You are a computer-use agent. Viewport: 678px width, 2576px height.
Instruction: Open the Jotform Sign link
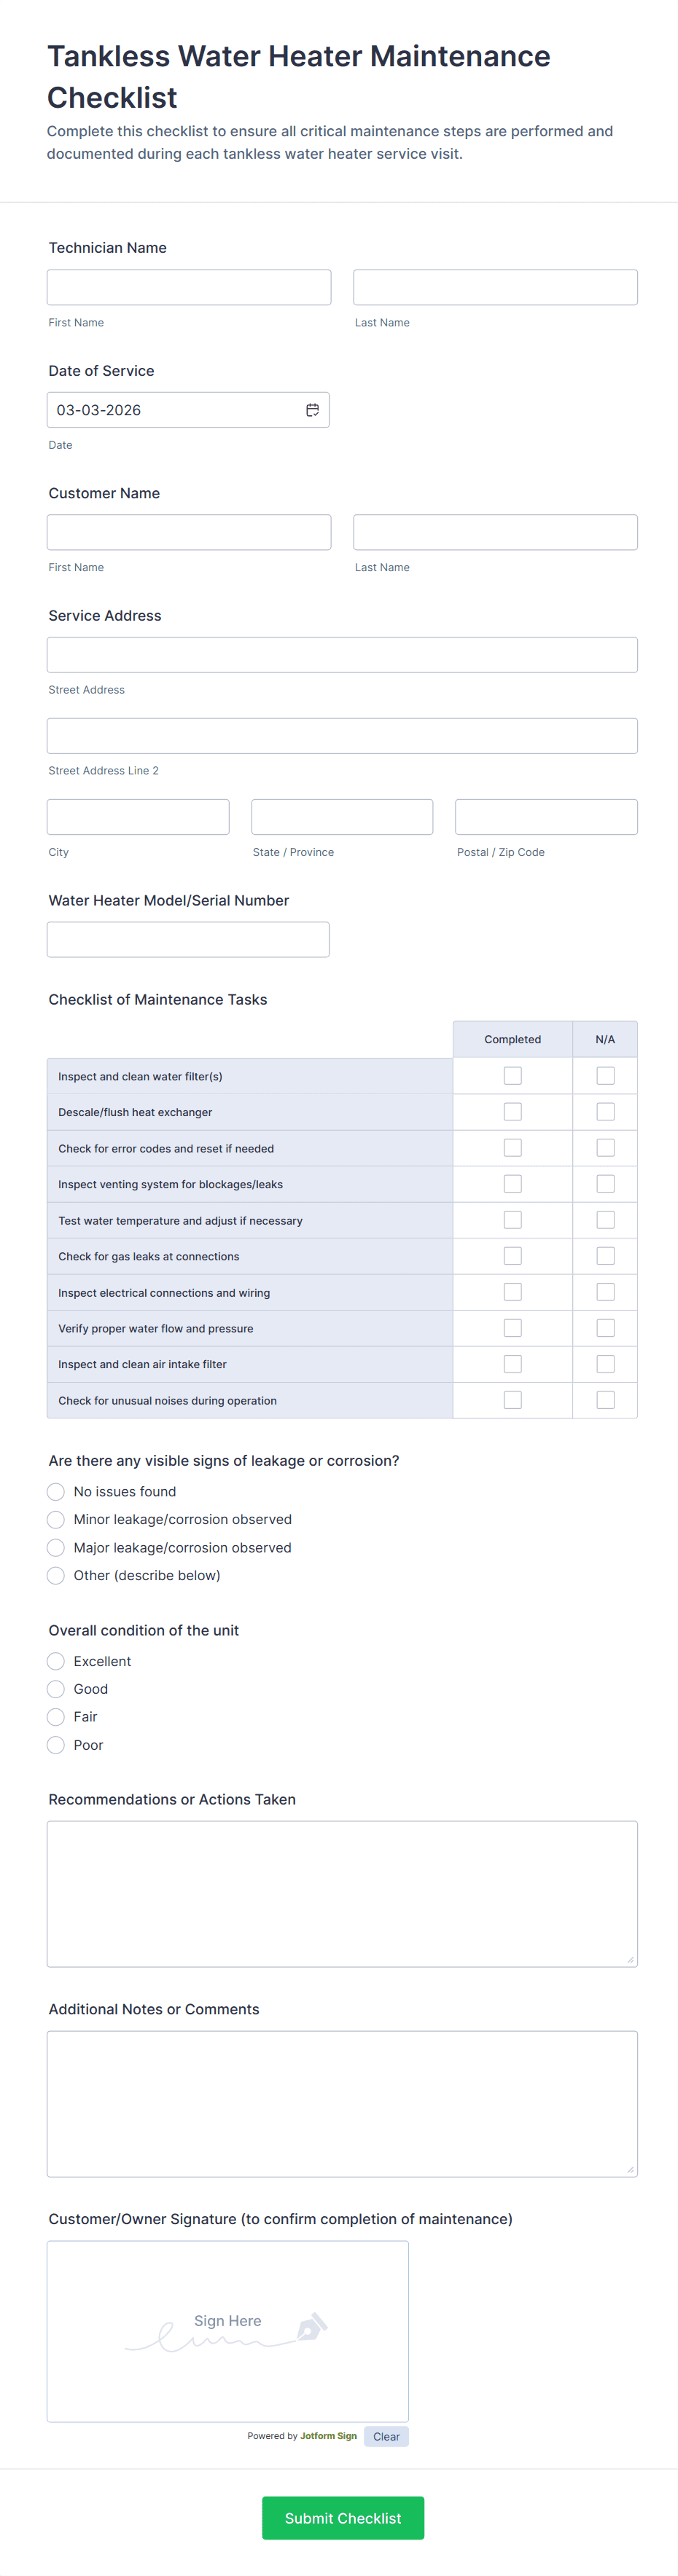pos(328,2436)
